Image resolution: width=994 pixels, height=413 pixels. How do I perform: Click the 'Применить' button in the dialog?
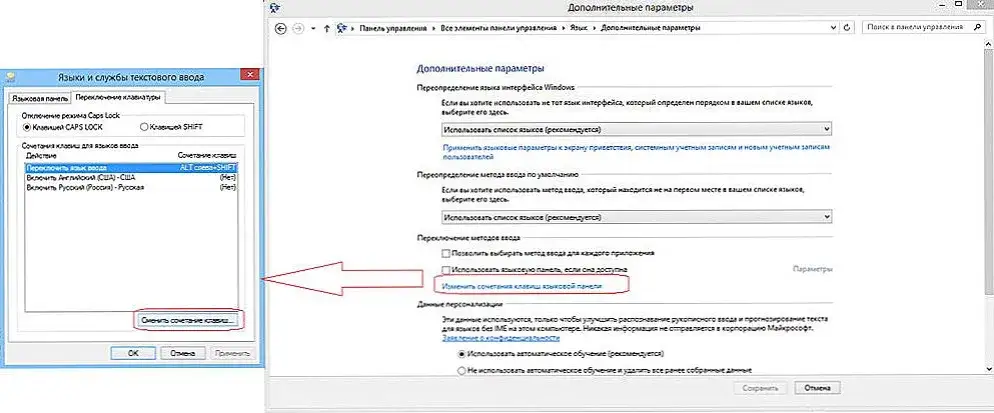pos(233,353)
